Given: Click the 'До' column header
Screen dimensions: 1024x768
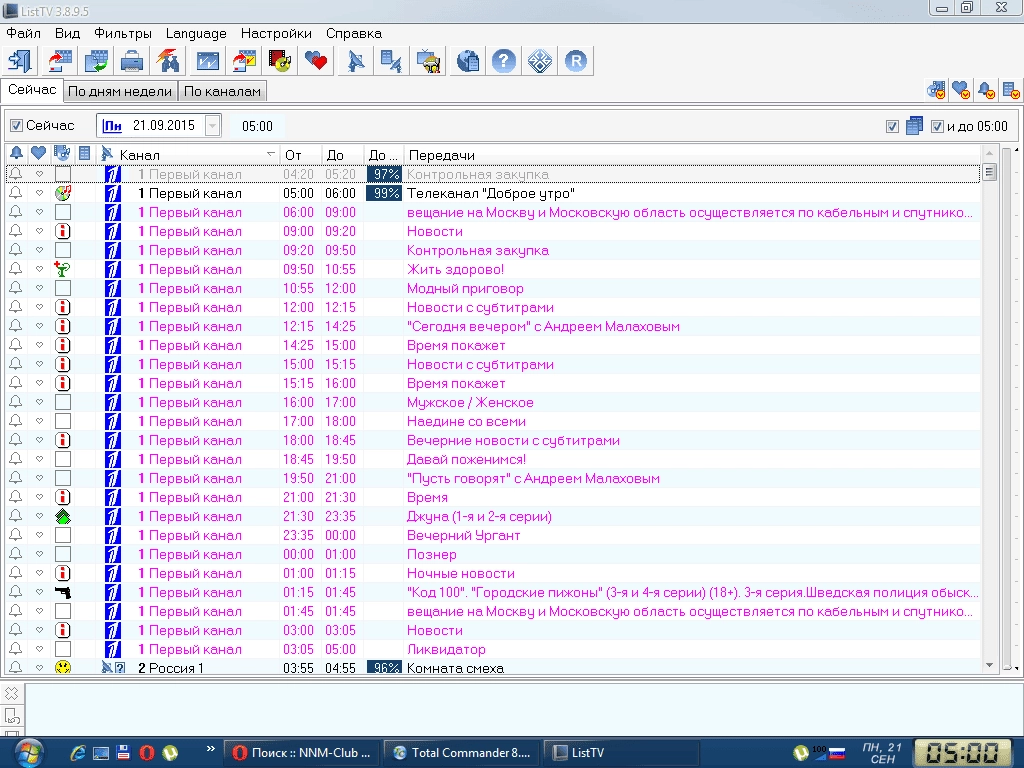Looking at the screenshot, I should click(x=342, y=155).
